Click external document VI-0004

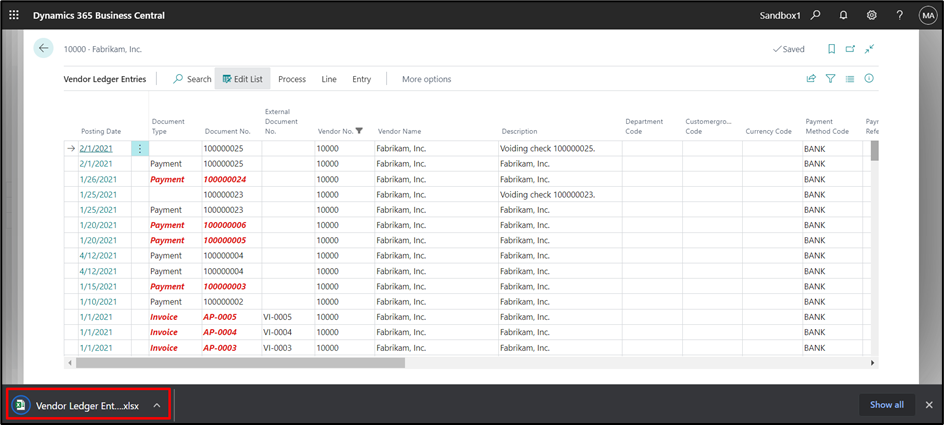pos(278,332)
